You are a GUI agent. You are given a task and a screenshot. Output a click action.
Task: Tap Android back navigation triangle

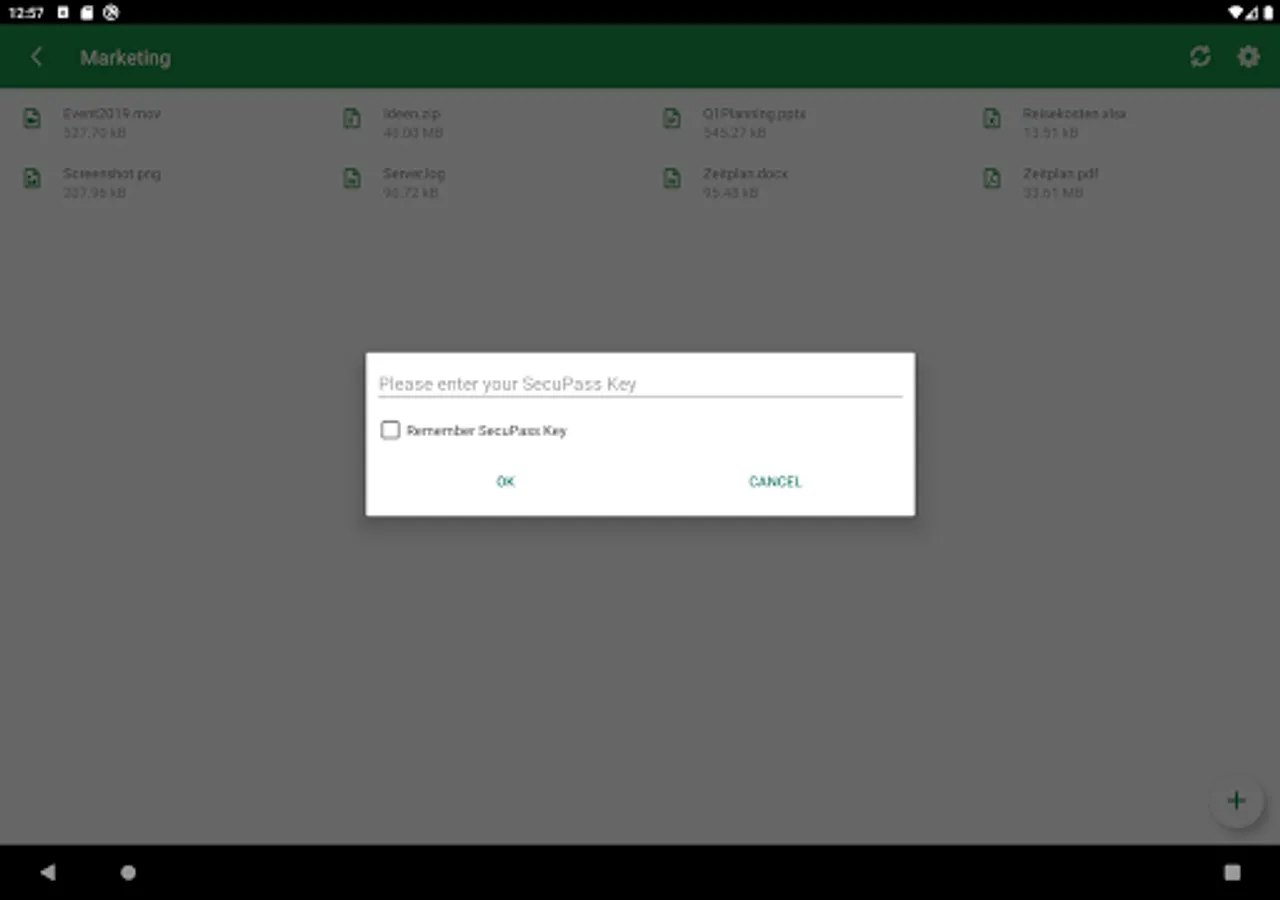click(47, 872)
